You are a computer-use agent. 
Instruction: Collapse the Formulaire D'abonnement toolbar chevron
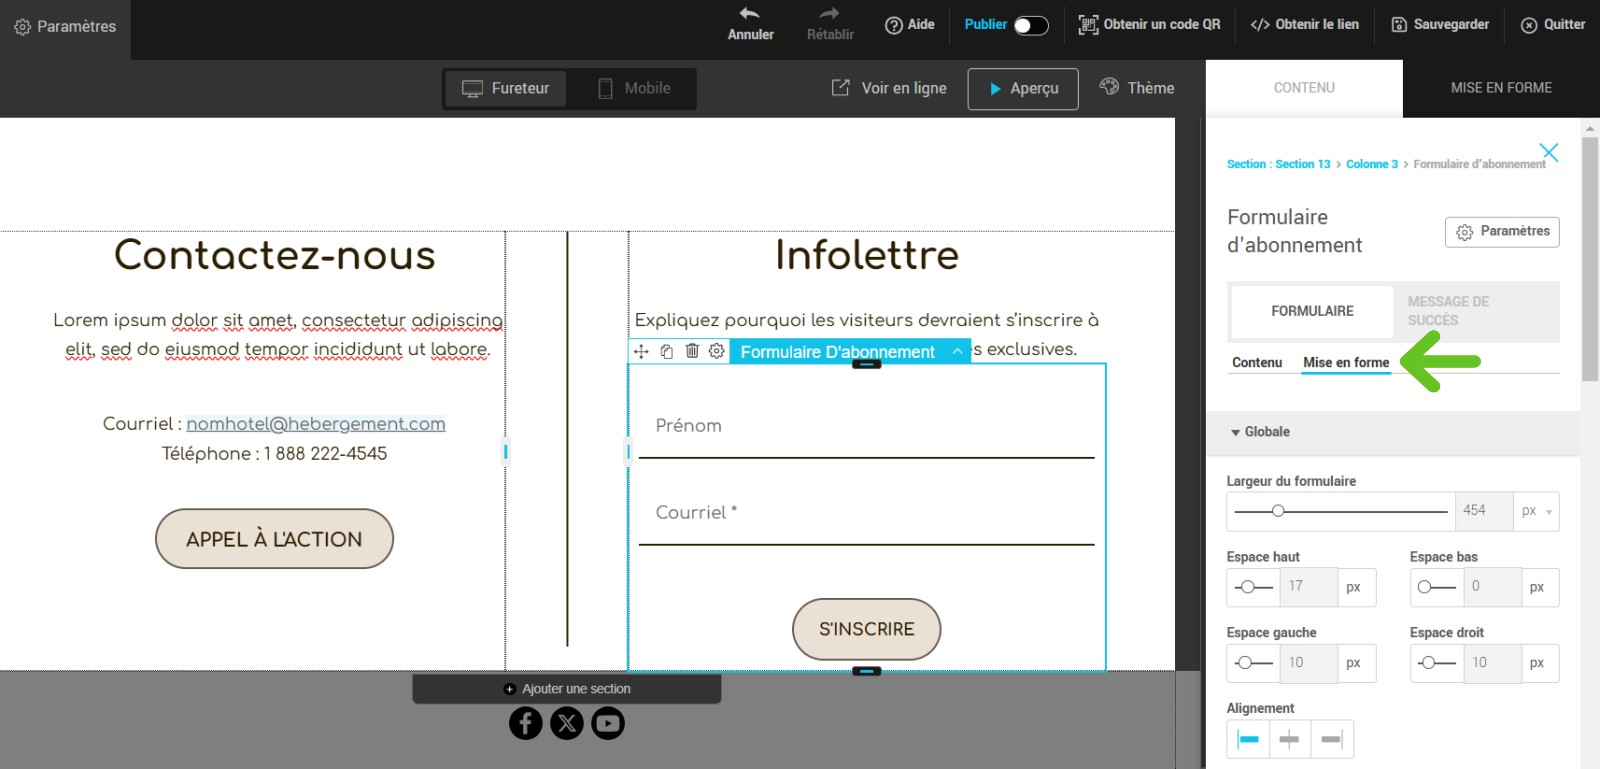click(957, 352)
